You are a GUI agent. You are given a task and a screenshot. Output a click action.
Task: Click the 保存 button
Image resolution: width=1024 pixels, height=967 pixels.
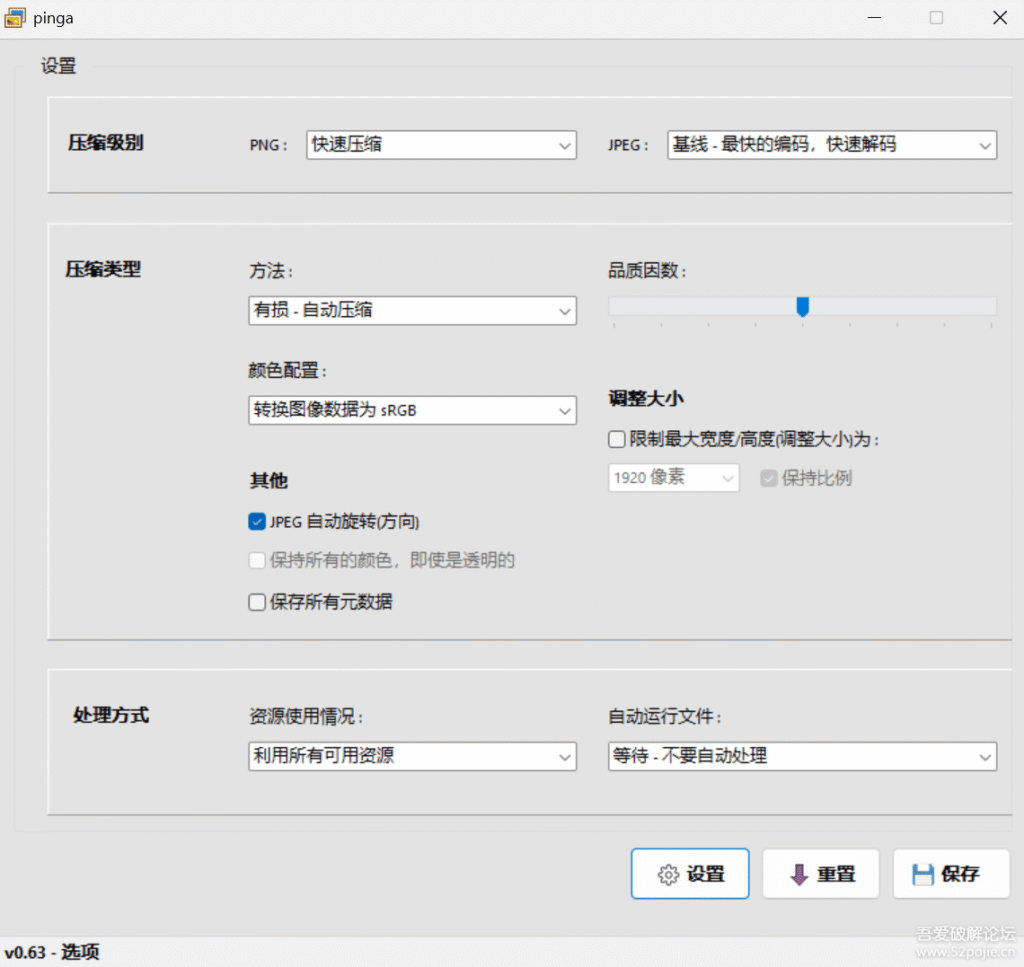(951, 873)
